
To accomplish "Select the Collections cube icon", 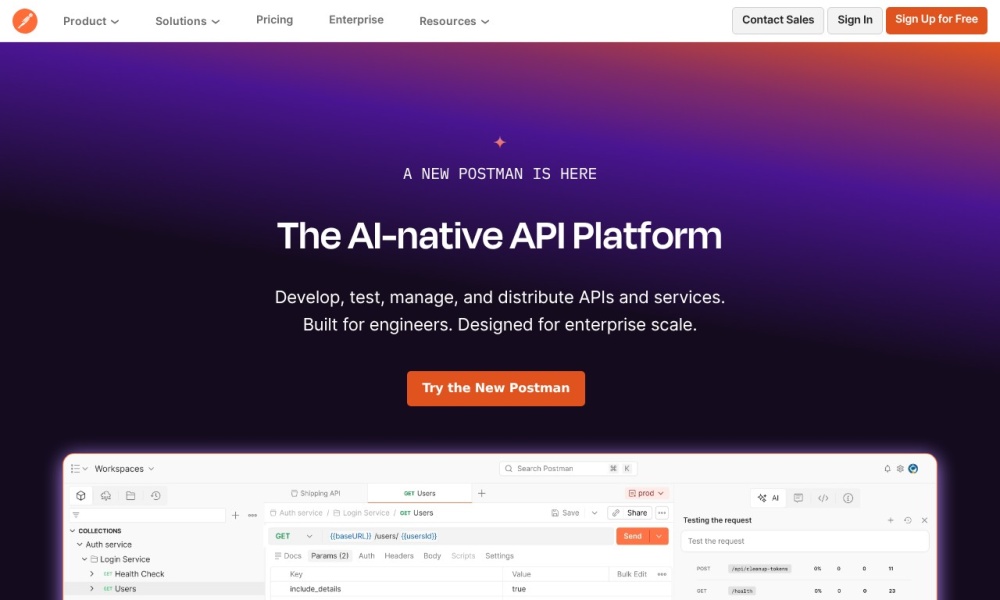I will pos(81,495).
